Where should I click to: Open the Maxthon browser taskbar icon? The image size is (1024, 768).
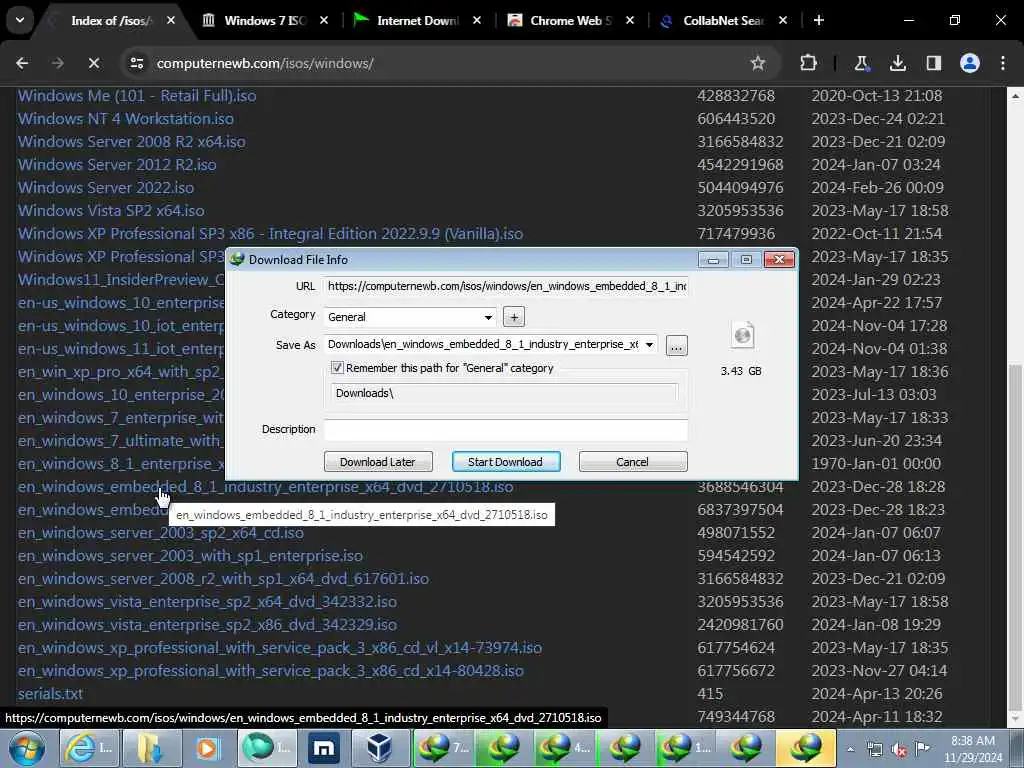click(x=323, y=748)
